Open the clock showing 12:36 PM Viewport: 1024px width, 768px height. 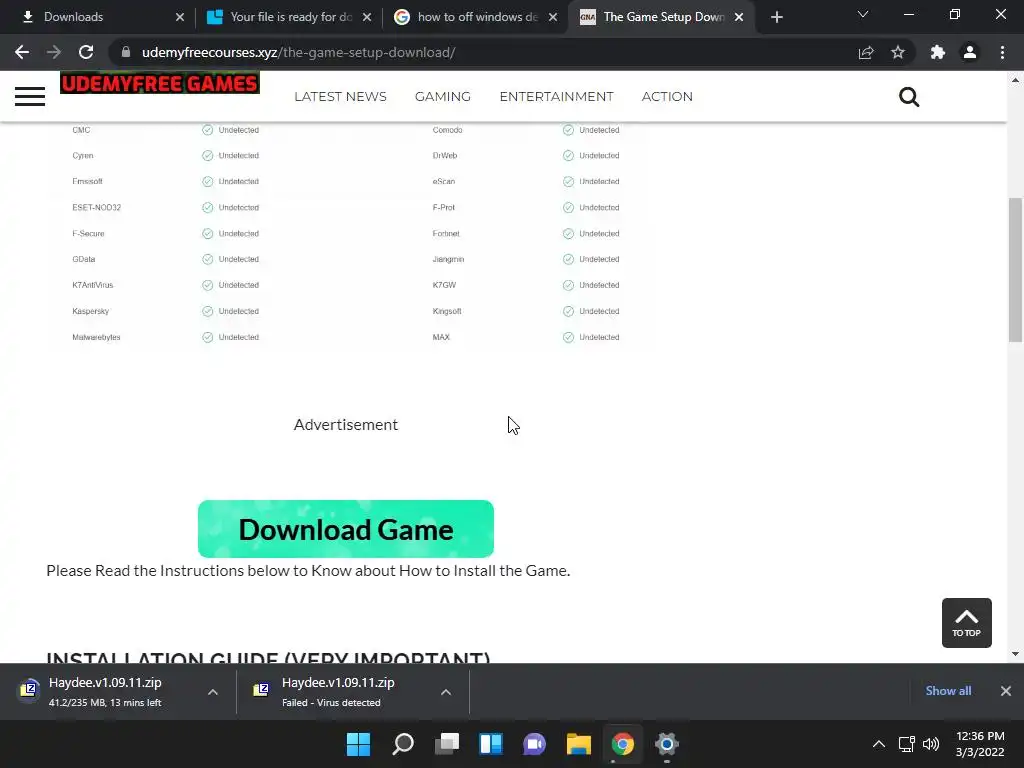(980, 744)
